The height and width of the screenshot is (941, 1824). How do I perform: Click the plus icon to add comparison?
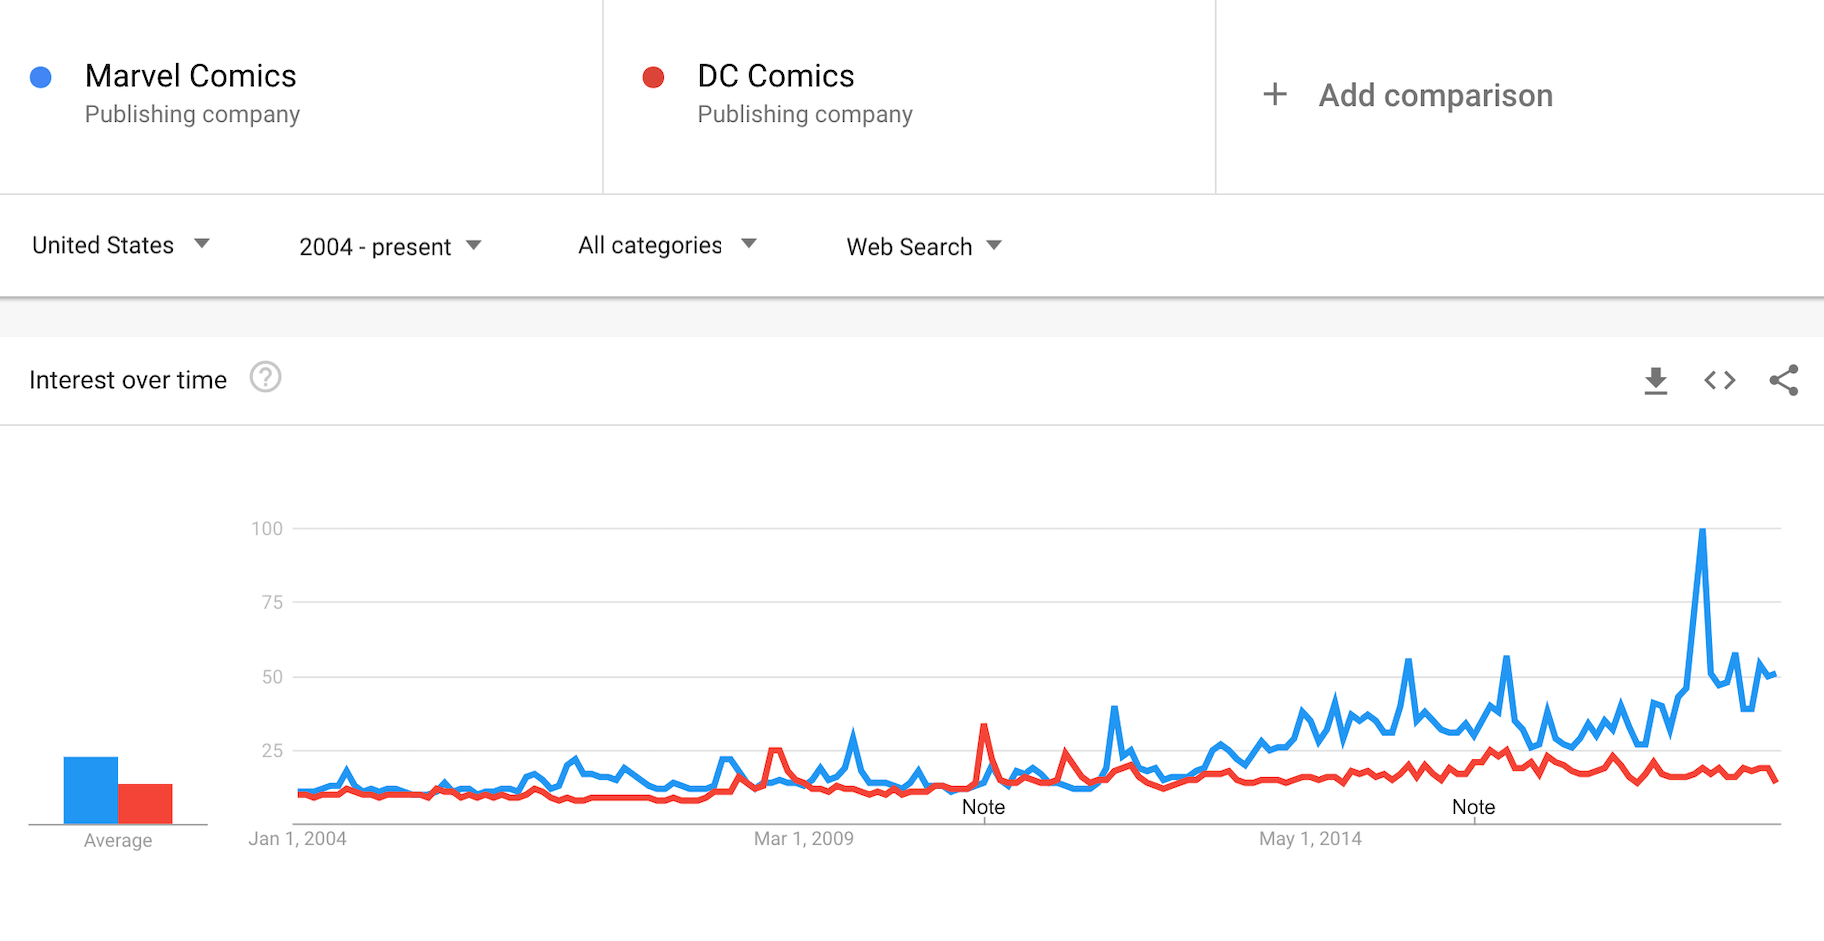pyautogui.click(x=1275, y=95)
